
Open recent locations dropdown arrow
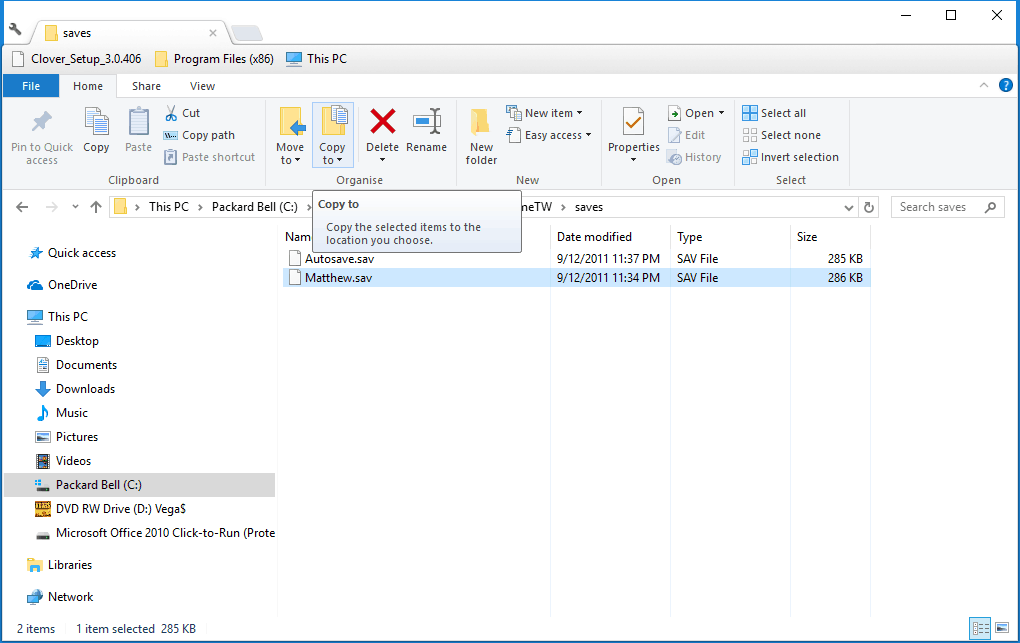click(75, 207)
